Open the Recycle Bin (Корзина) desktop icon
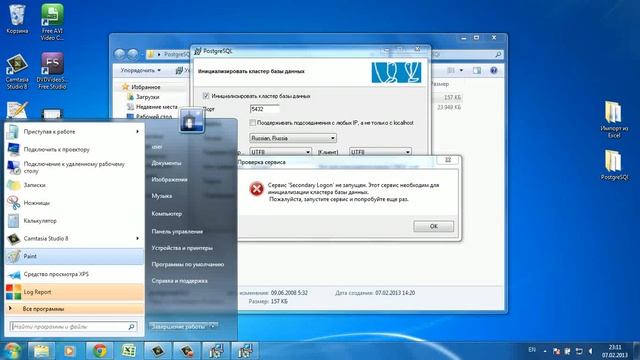 17,19
